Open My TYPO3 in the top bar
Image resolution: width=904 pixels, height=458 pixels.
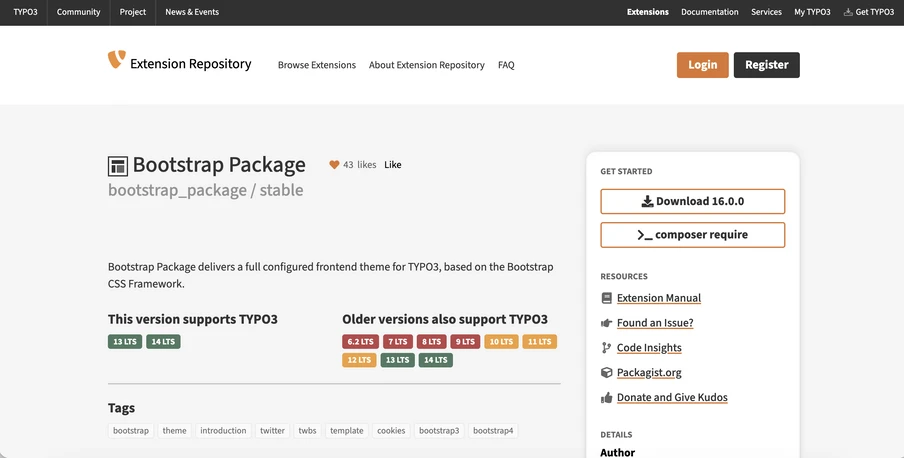point(812,12)
